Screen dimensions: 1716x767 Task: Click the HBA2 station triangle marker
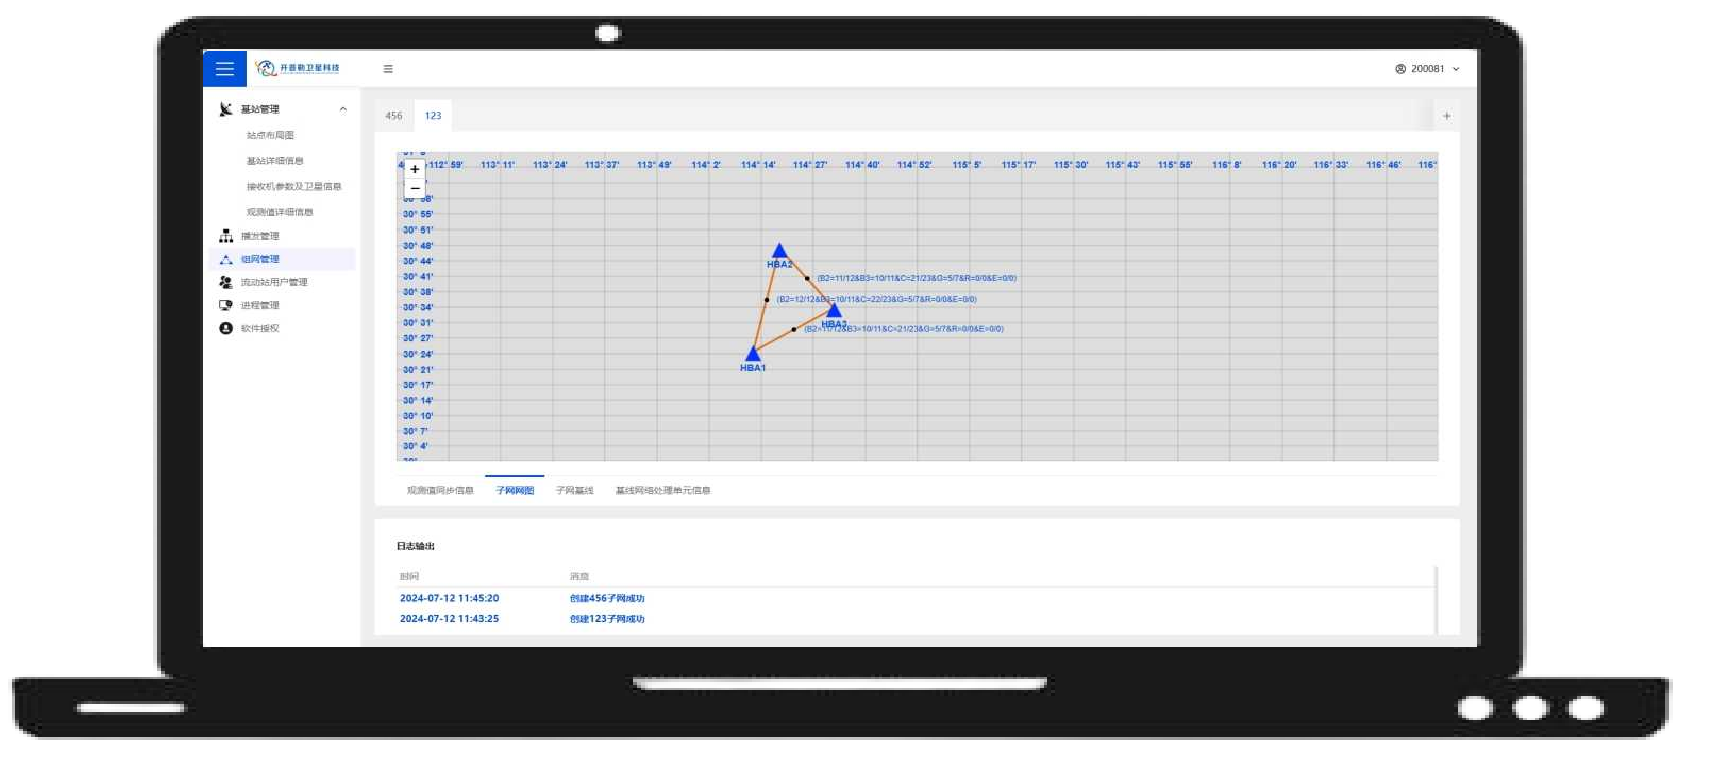(780, 251)
